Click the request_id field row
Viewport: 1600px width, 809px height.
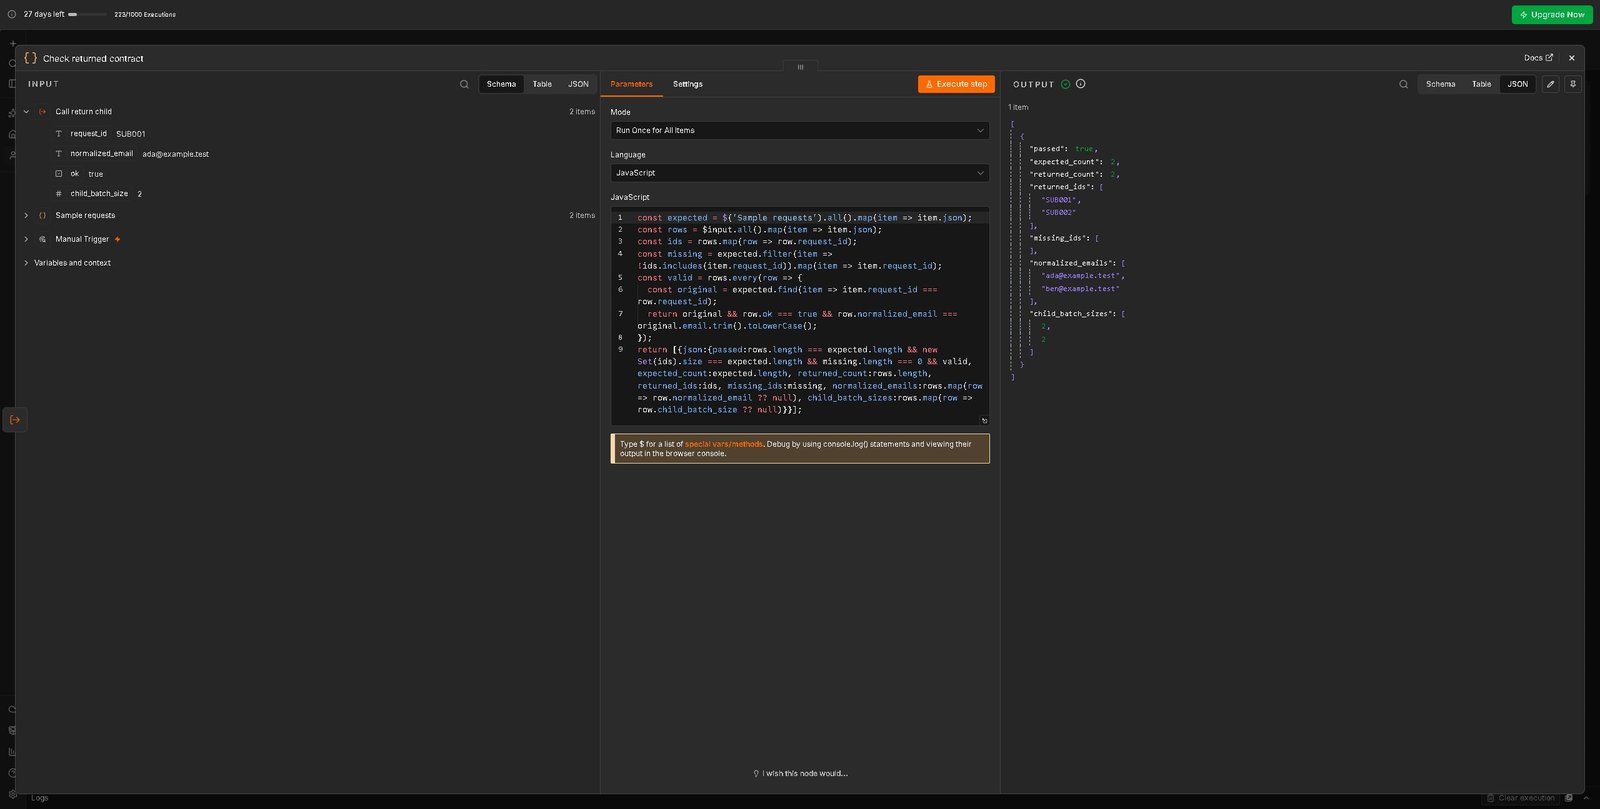click(99, 133)
